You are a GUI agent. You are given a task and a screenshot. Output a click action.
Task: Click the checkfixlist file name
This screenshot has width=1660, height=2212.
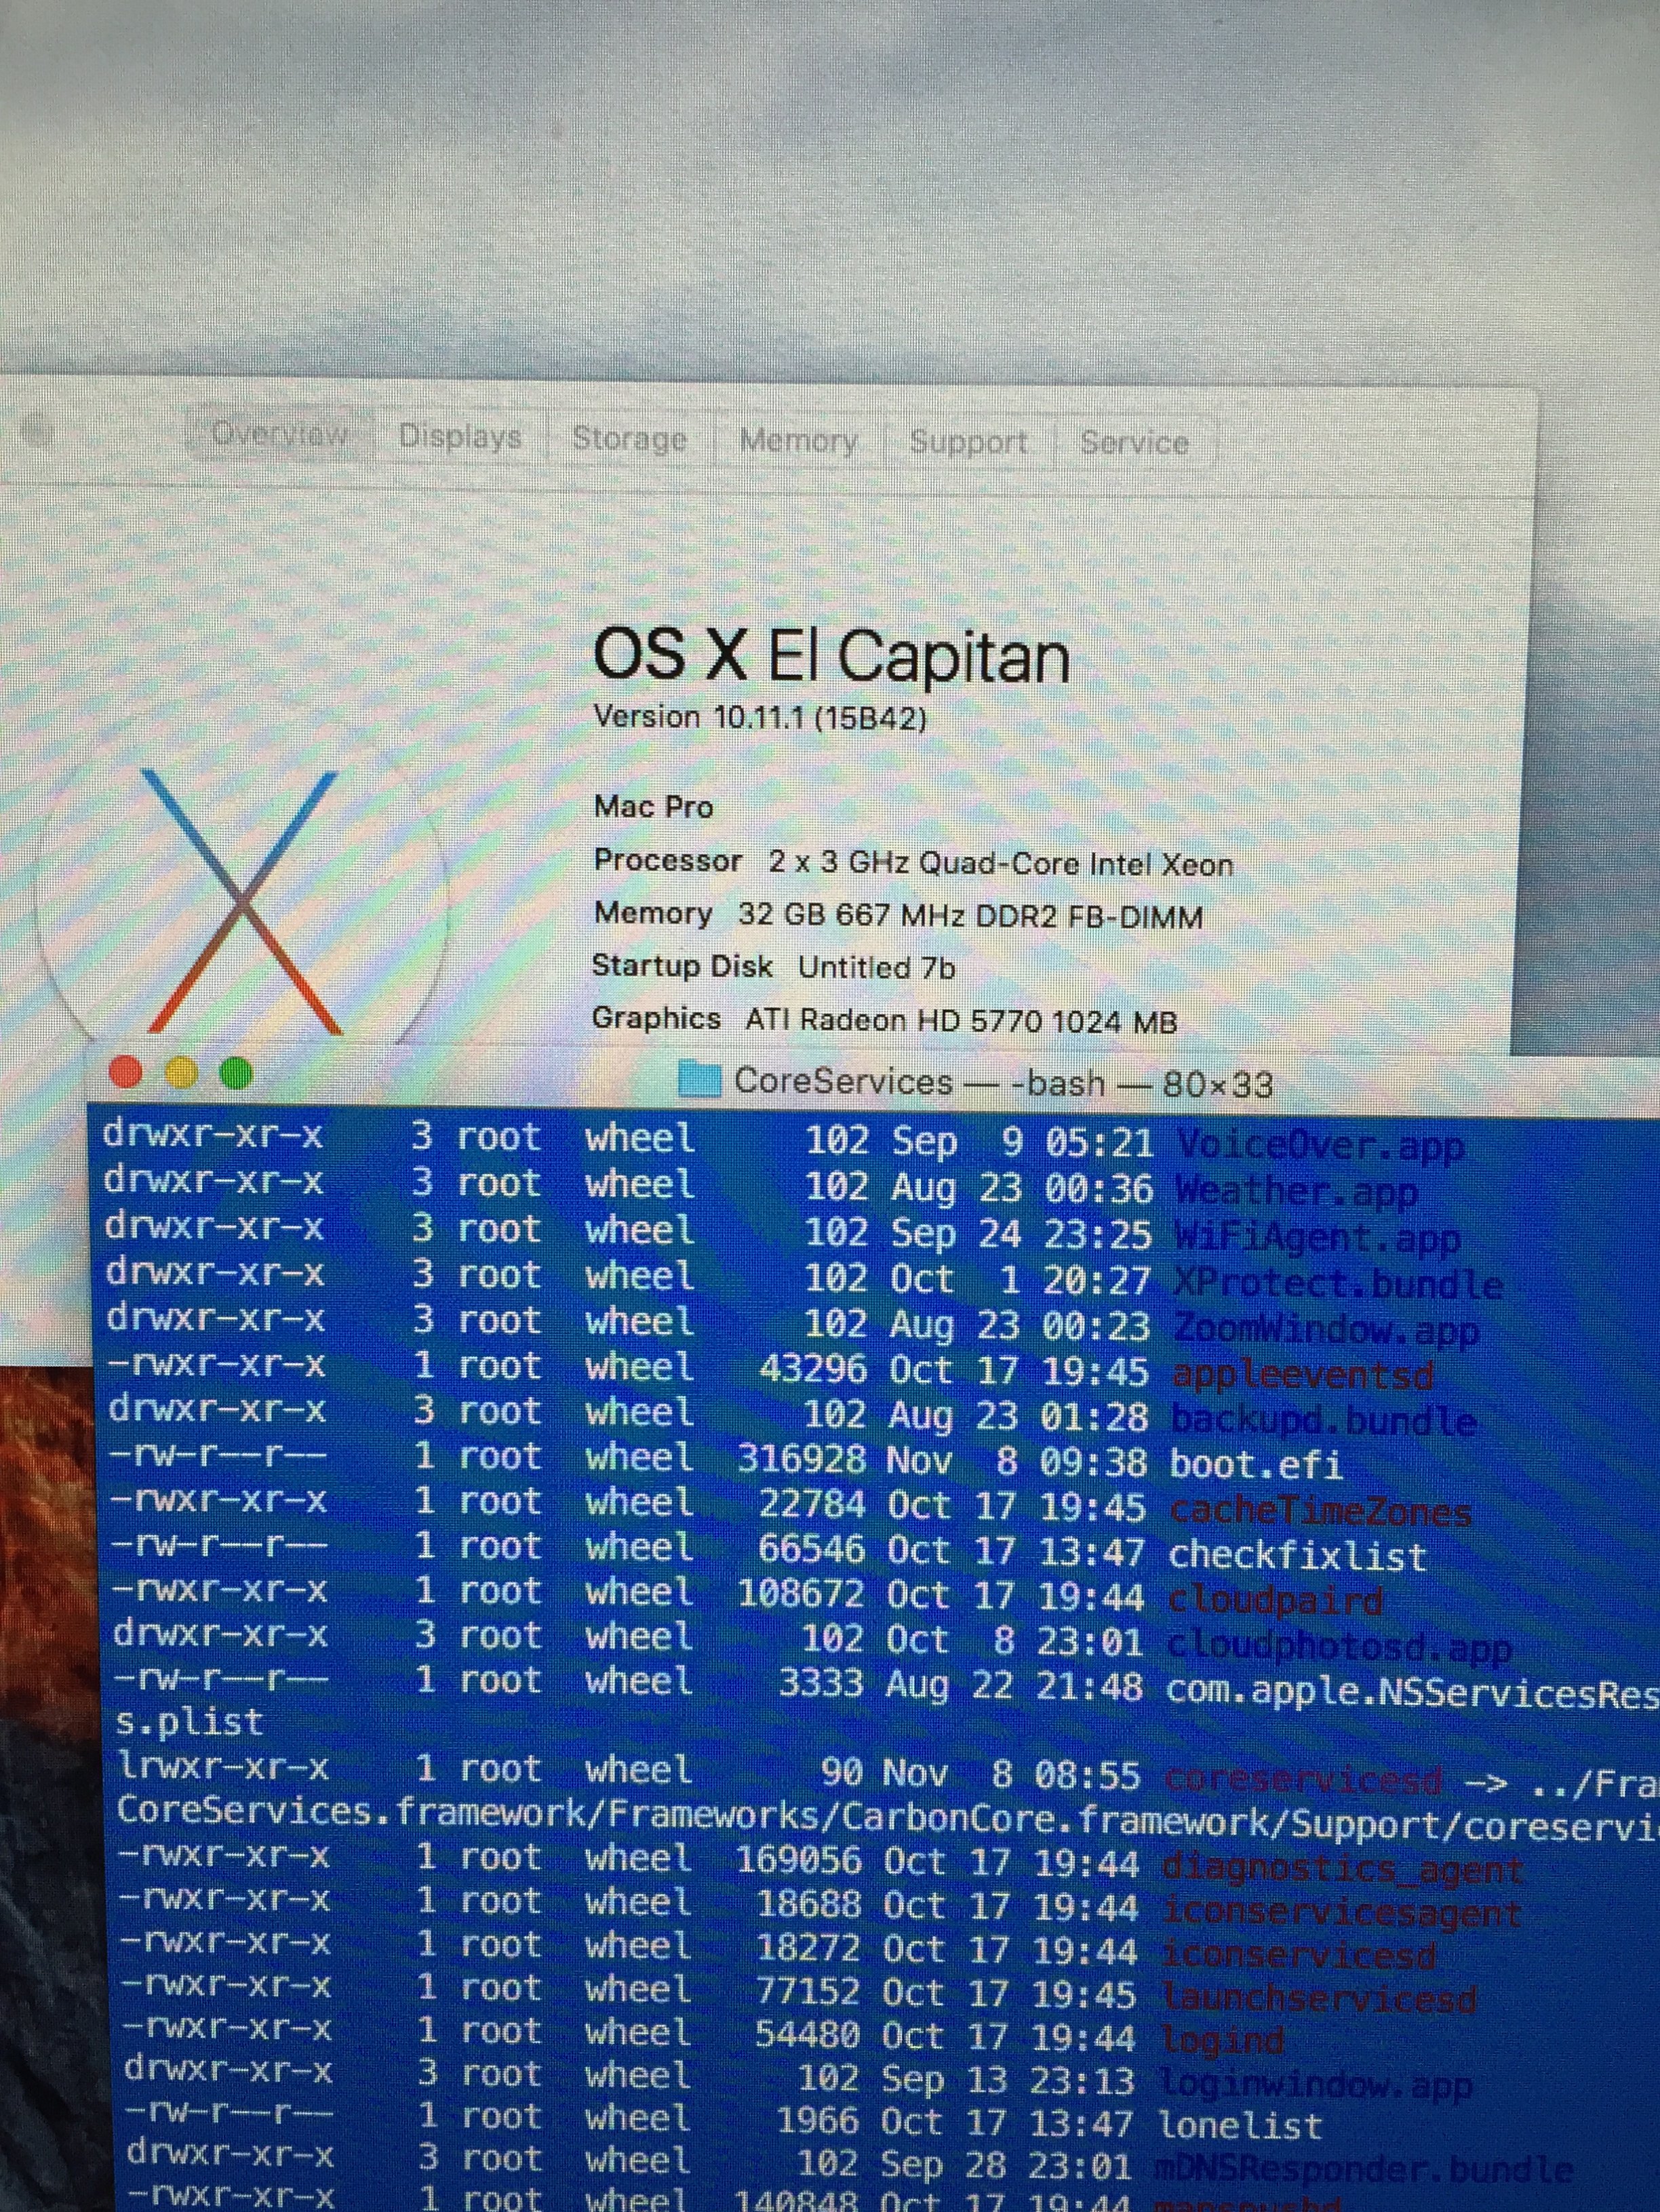click(1297, 1556)
